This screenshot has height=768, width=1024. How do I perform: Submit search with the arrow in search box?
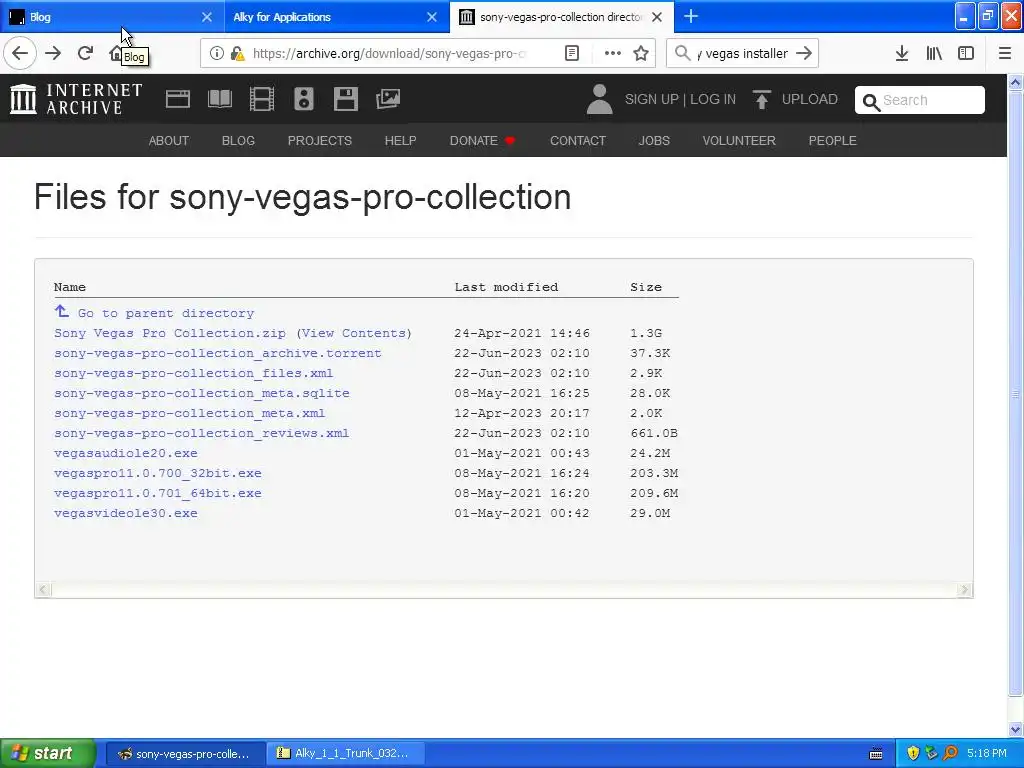click(804, 53)
